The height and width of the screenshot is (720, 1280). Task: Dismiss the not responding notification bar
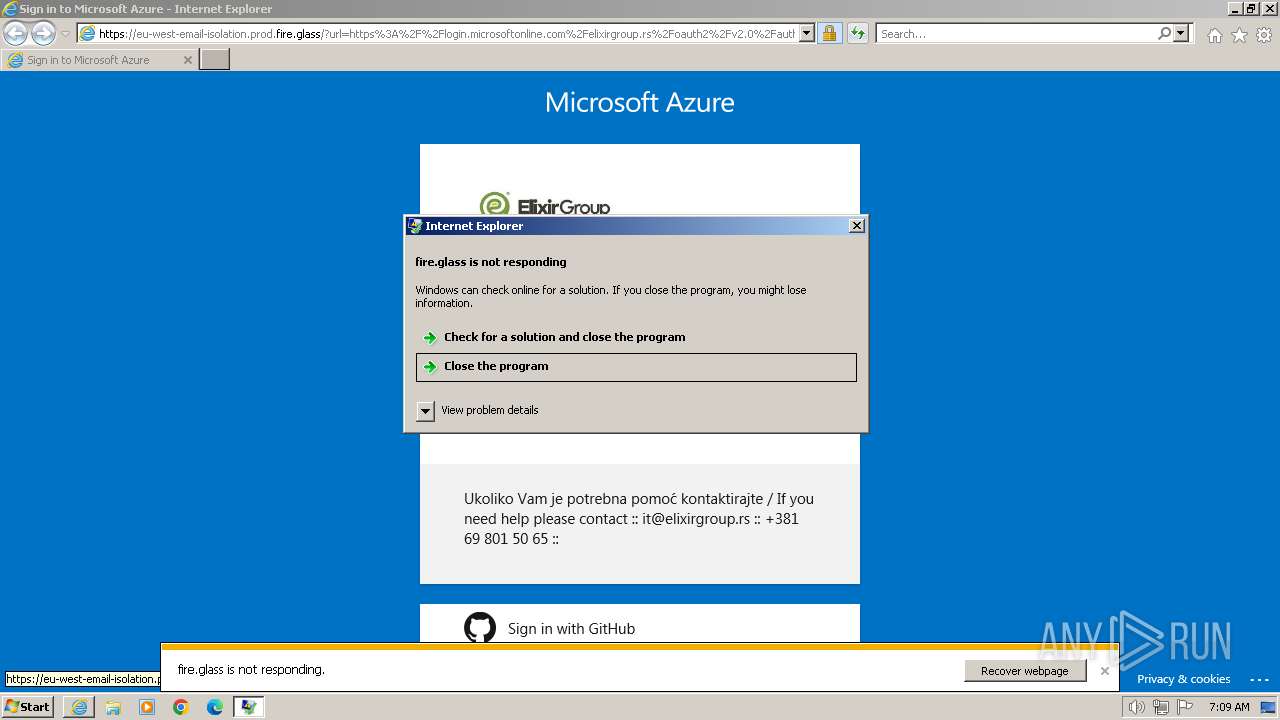[1105, 671]
